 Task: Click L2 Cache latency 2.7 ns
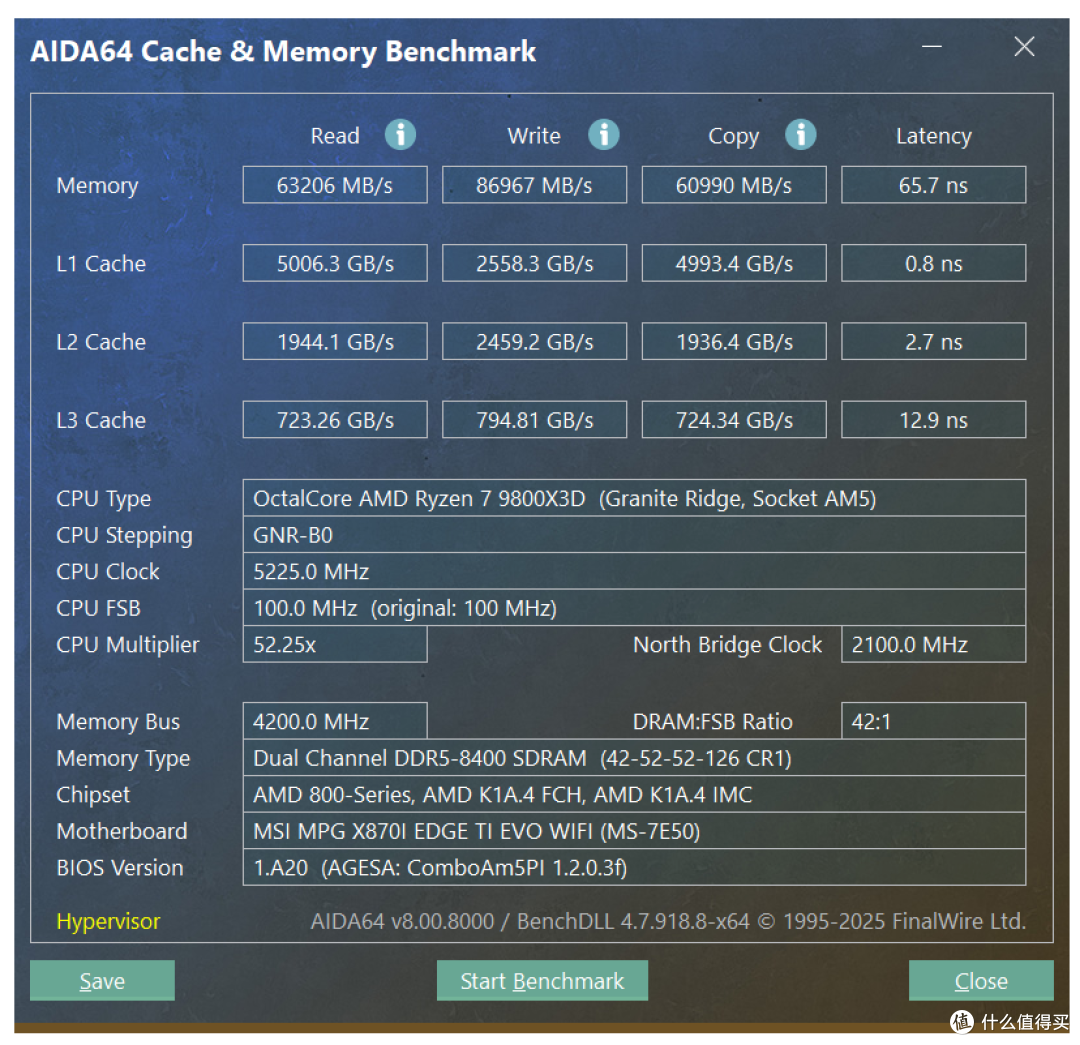click(x=933, y=341)
